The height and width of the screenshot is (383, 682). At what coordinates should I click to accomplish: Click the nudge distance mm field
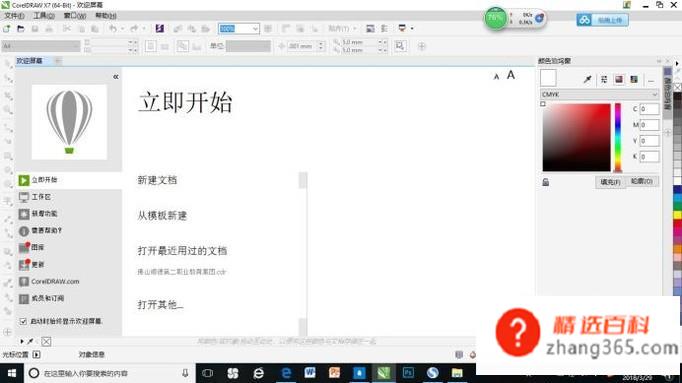coord(303,46)
